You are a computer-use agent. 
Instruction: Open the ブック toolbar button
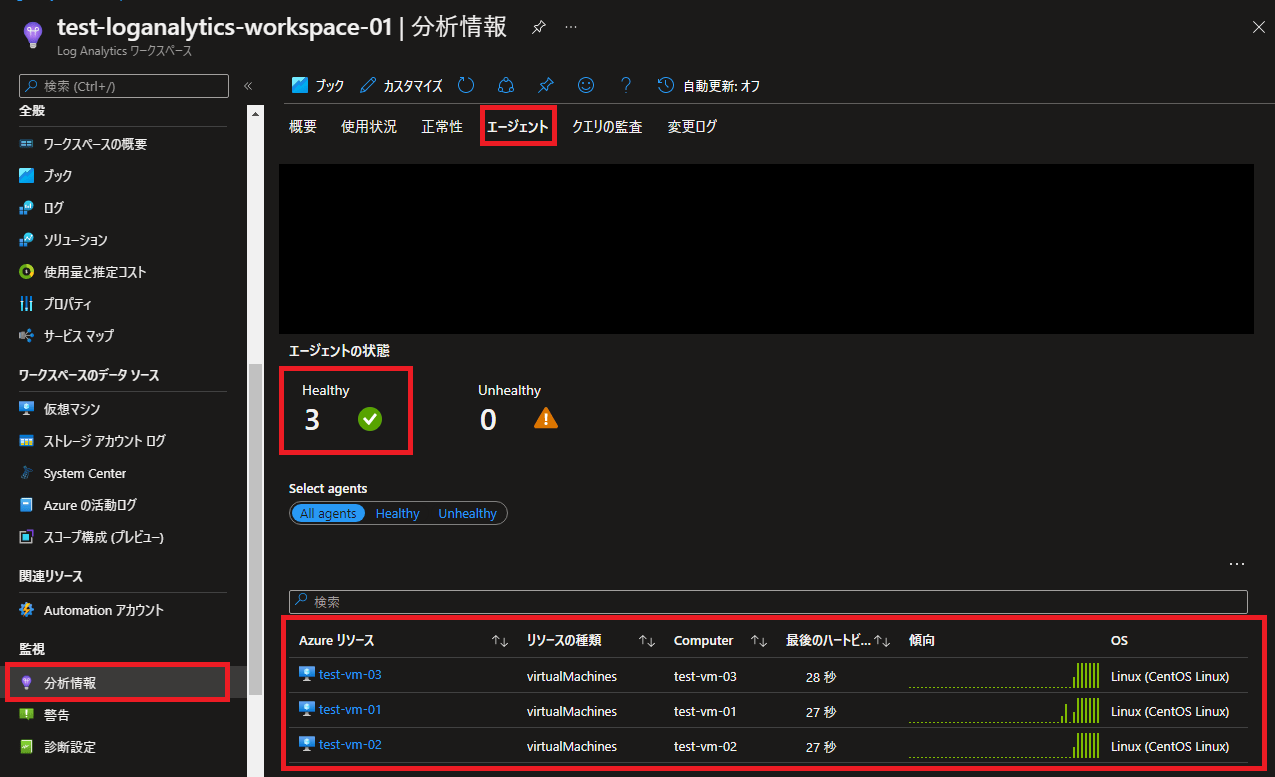pos(318,85)
